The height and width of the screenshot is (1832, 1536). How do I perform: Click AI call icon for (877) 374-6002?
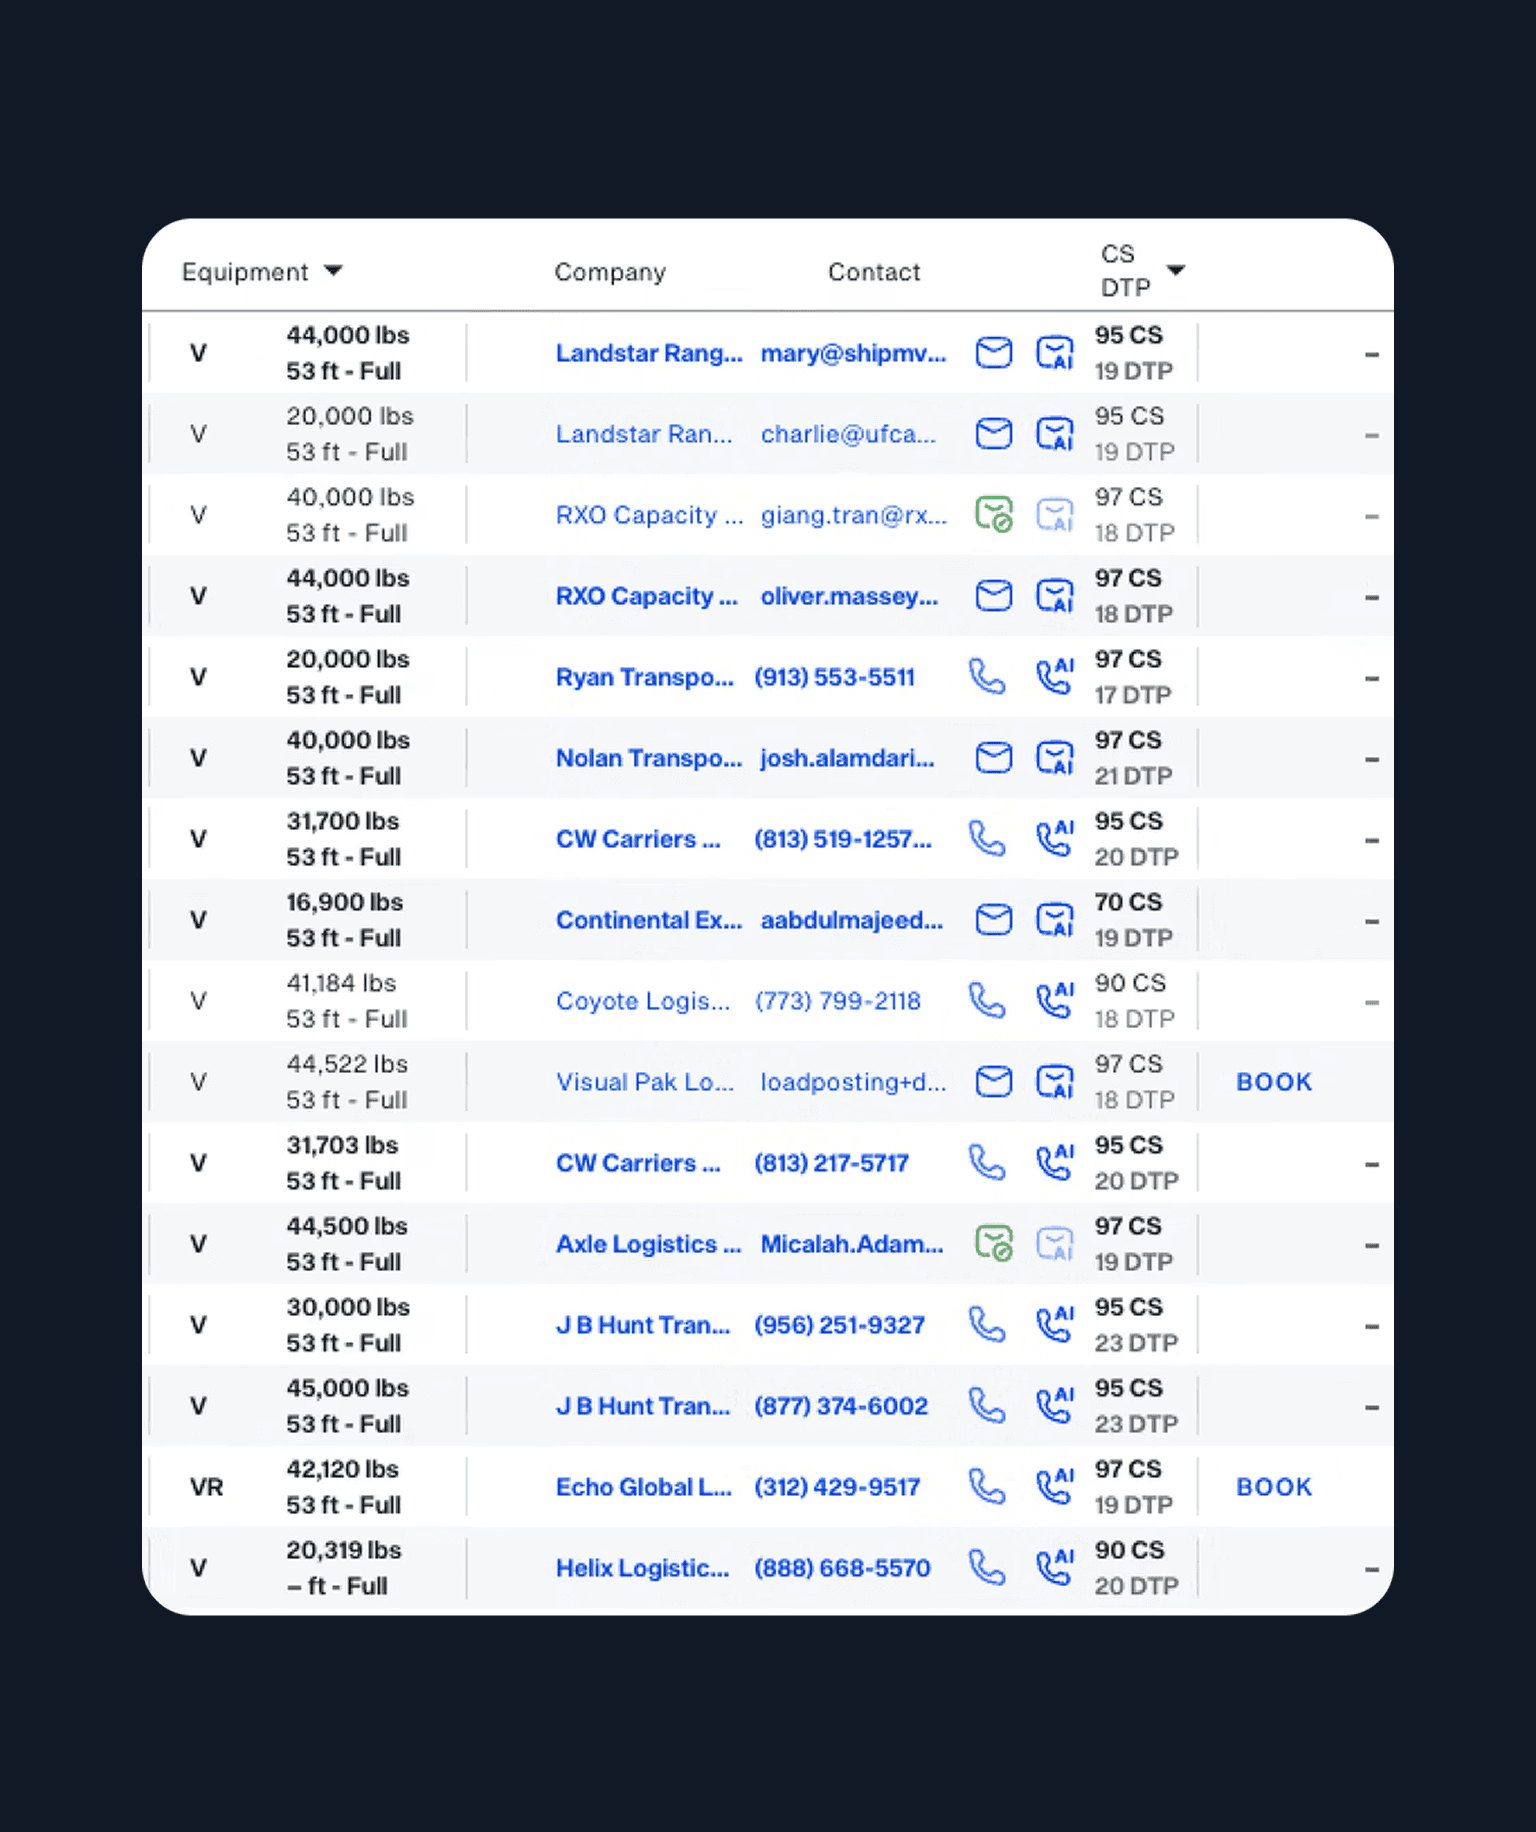click(1054, 1406)
